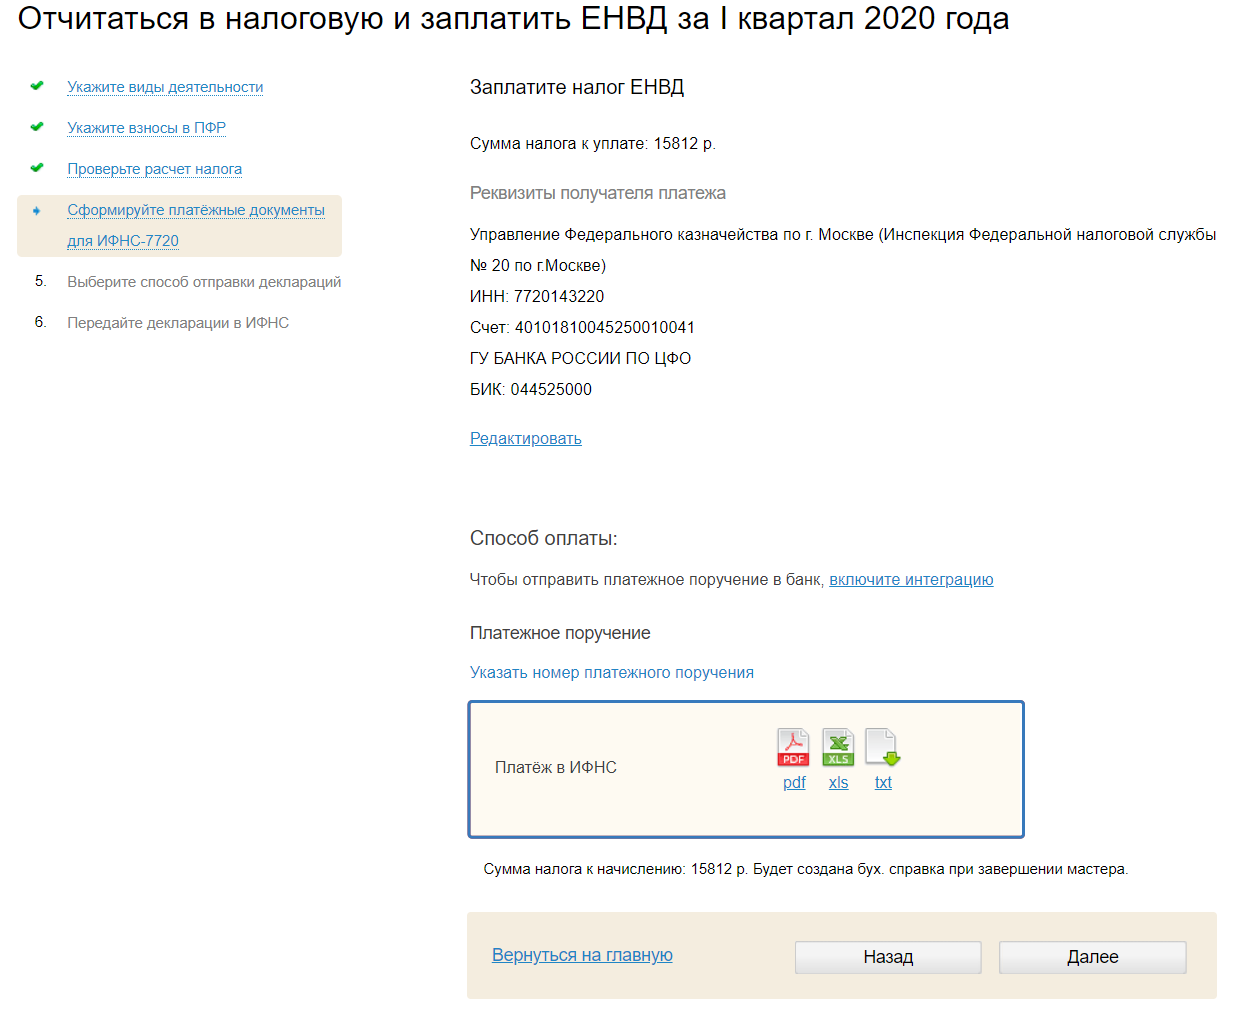This screenshot has width=1237, height=1010.
Task: Open the xls download link
Action: pyautogui.click(x=838, y=783)
